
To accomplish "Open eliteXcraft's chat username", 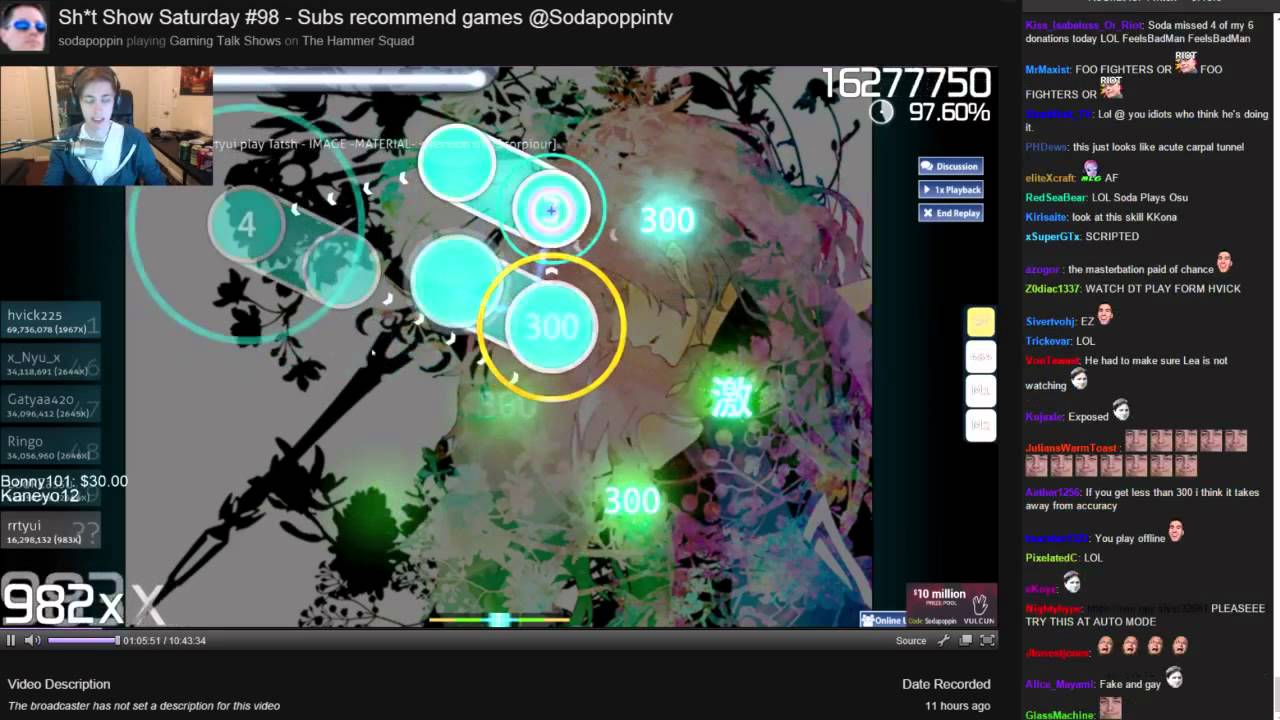I will [1050, 178].
